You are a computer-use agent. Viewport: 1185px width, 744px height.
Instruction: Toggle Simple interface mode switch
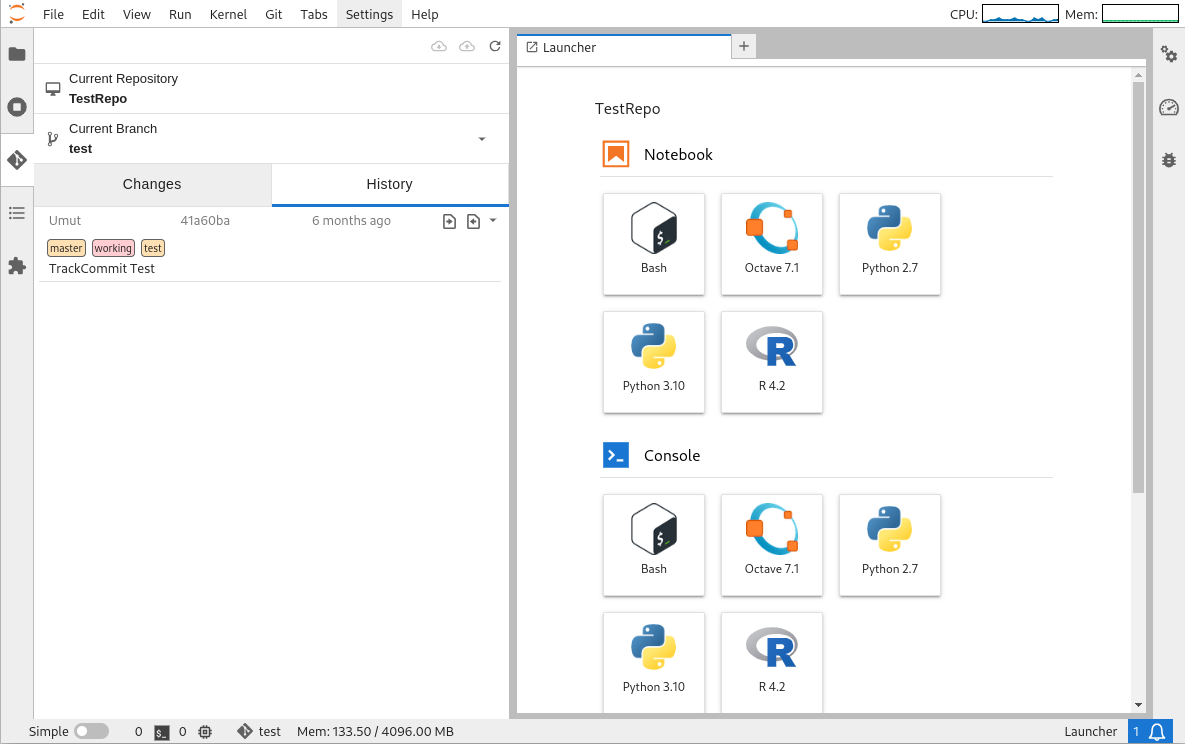(x=92, y=732)
